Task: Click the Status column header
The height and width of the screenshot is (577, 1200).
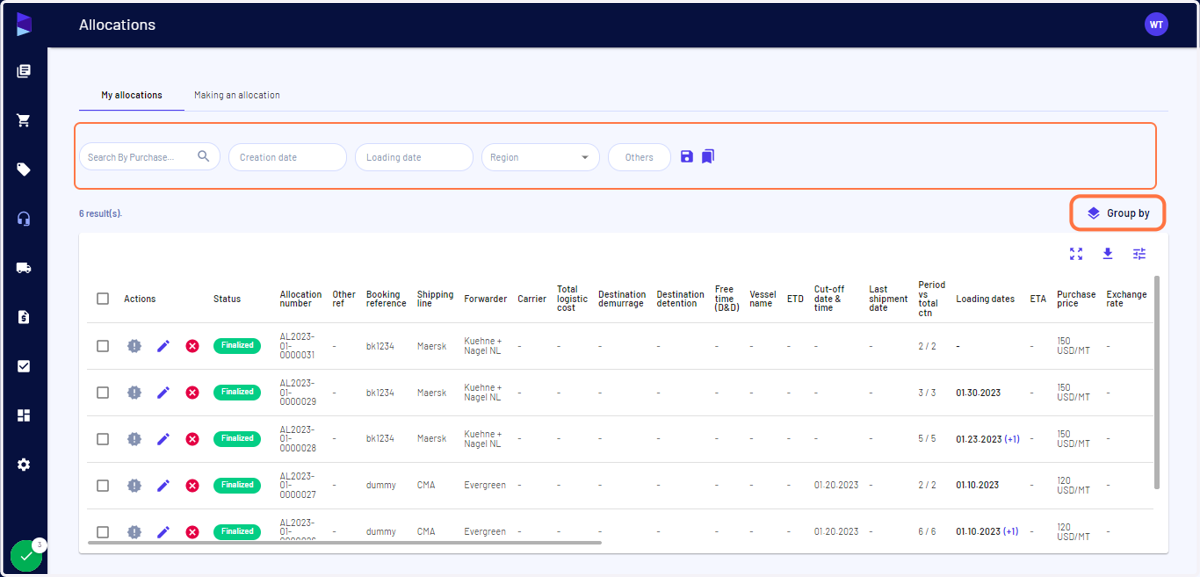Action: tap(227, 299)
